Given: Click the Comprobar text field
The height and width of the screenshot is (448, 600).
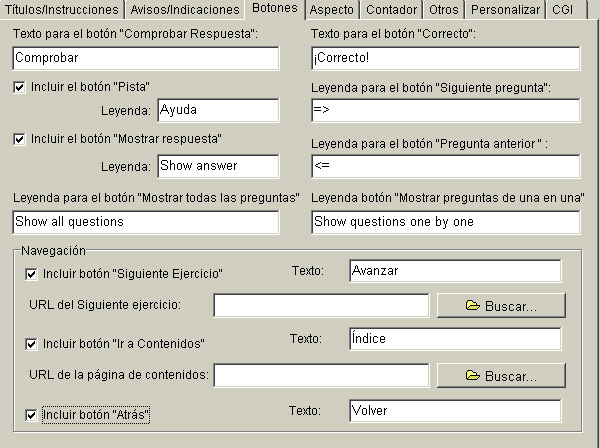Looking at the screenshot, I should coord(146,59).
